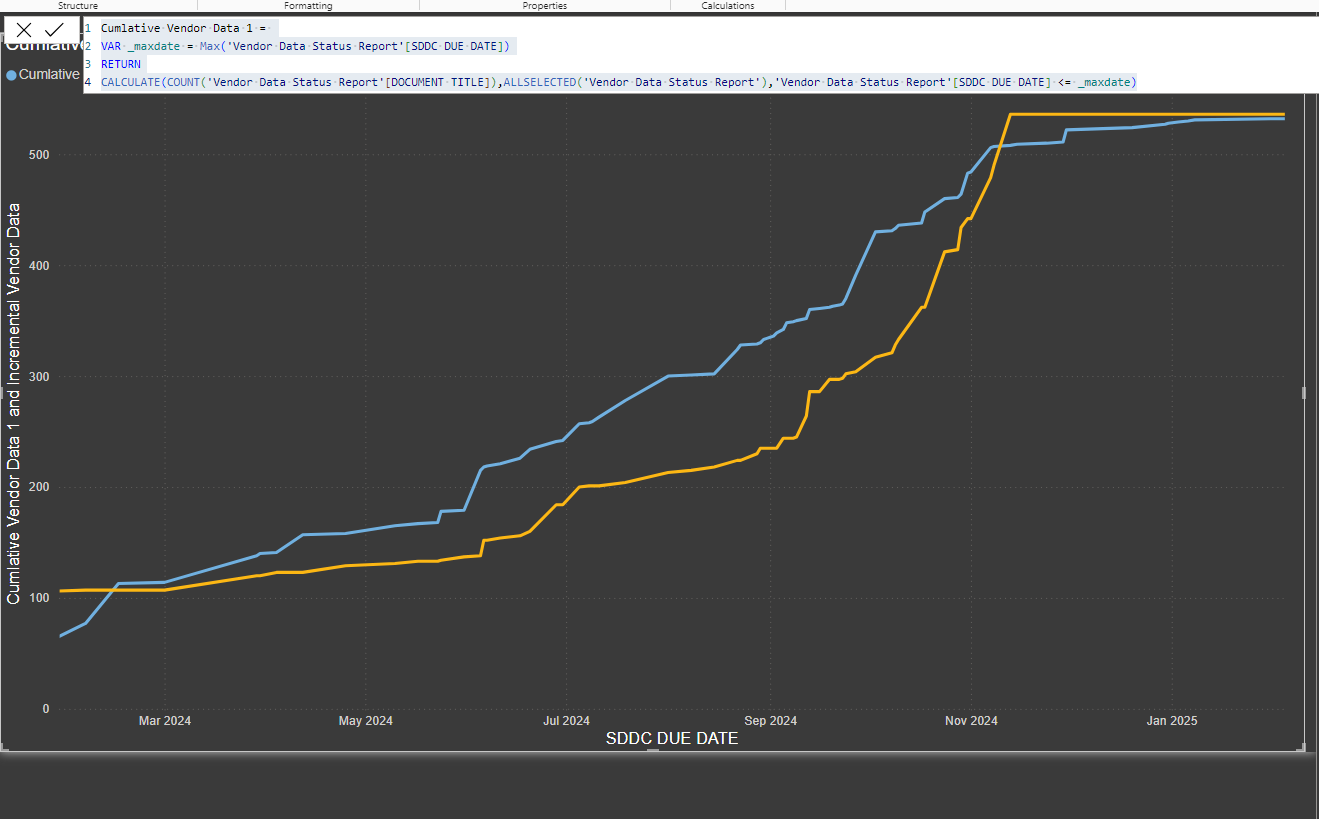The height and width of the screenshot is (819, 1319).
Task: Click the 300 y-axis value
Action: click(39, 377)
